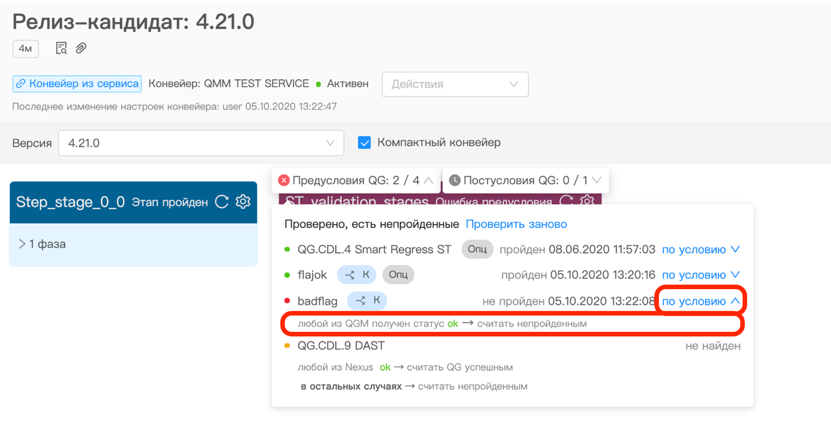Click the 'Конвейер из сервиса' link

(77, 84)
